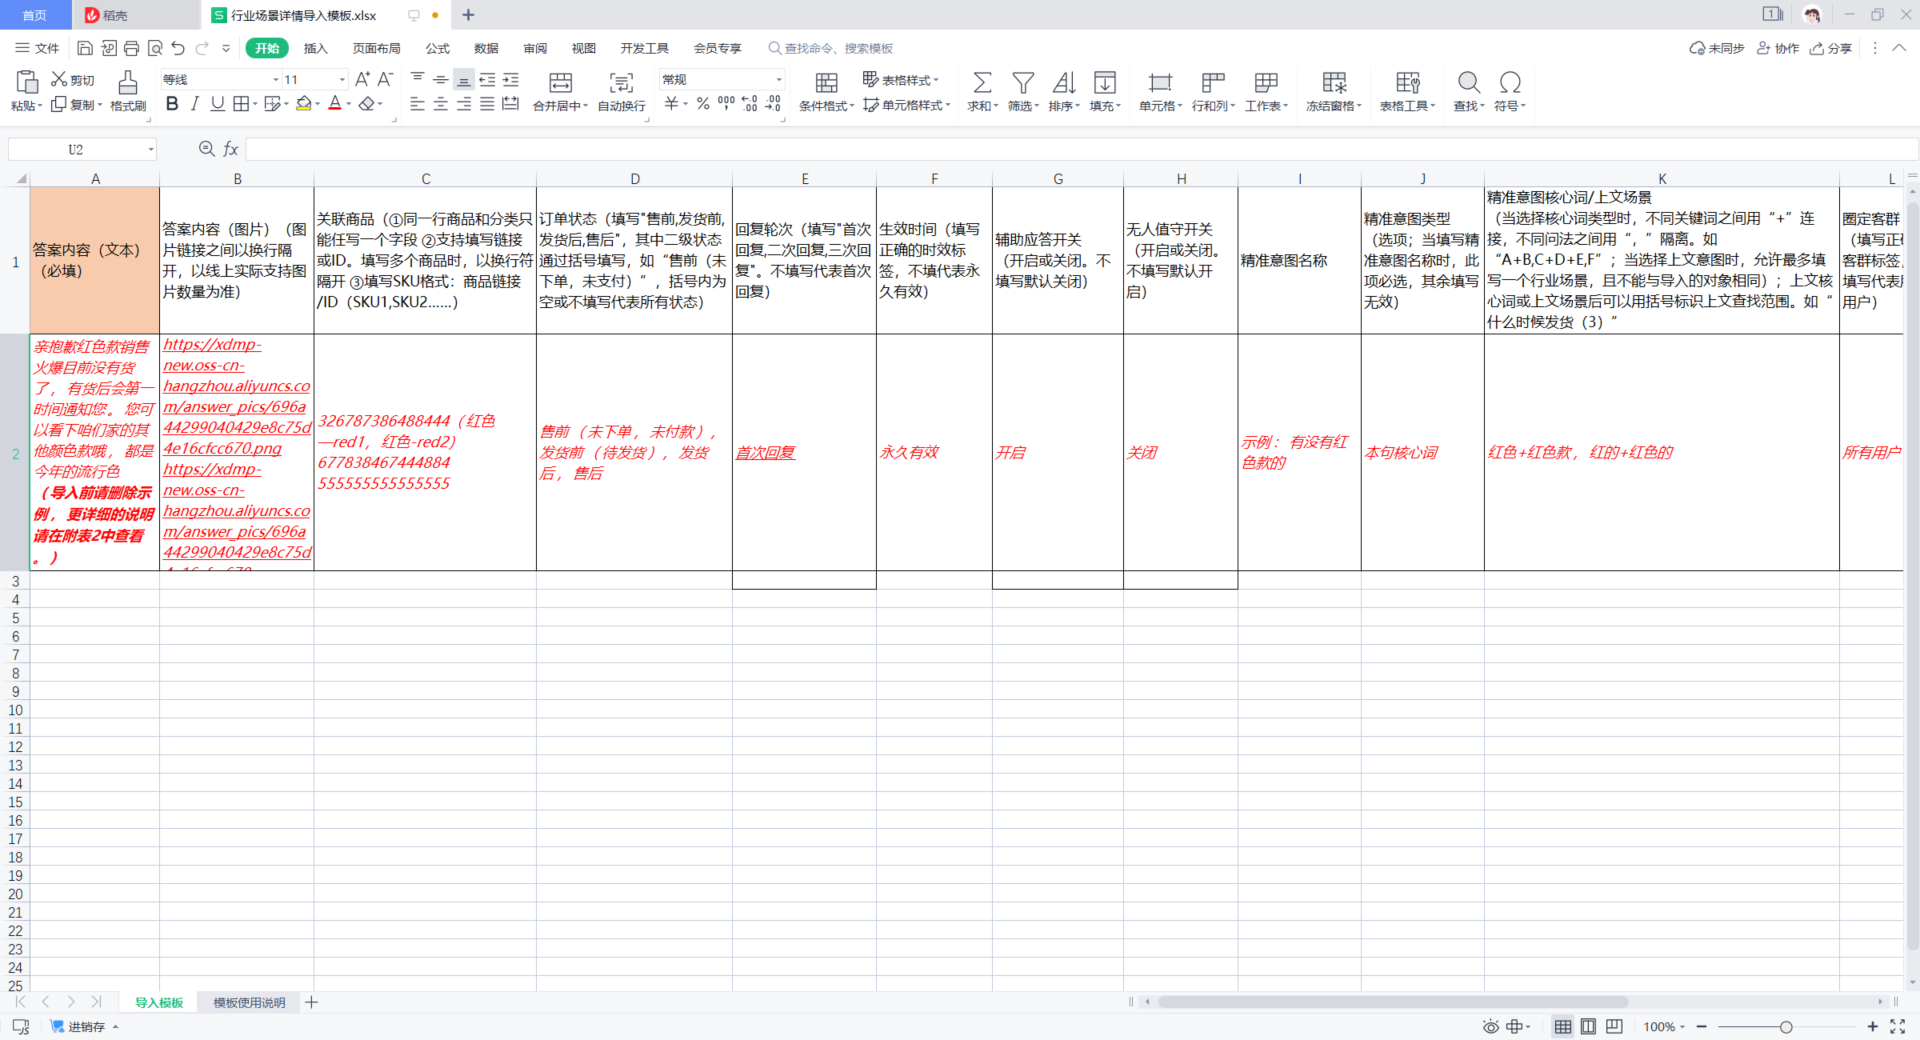Open the Page Layout (页面布局) tab
1920x1040 pixels.
pyautogui.click(x=376, y=48)
